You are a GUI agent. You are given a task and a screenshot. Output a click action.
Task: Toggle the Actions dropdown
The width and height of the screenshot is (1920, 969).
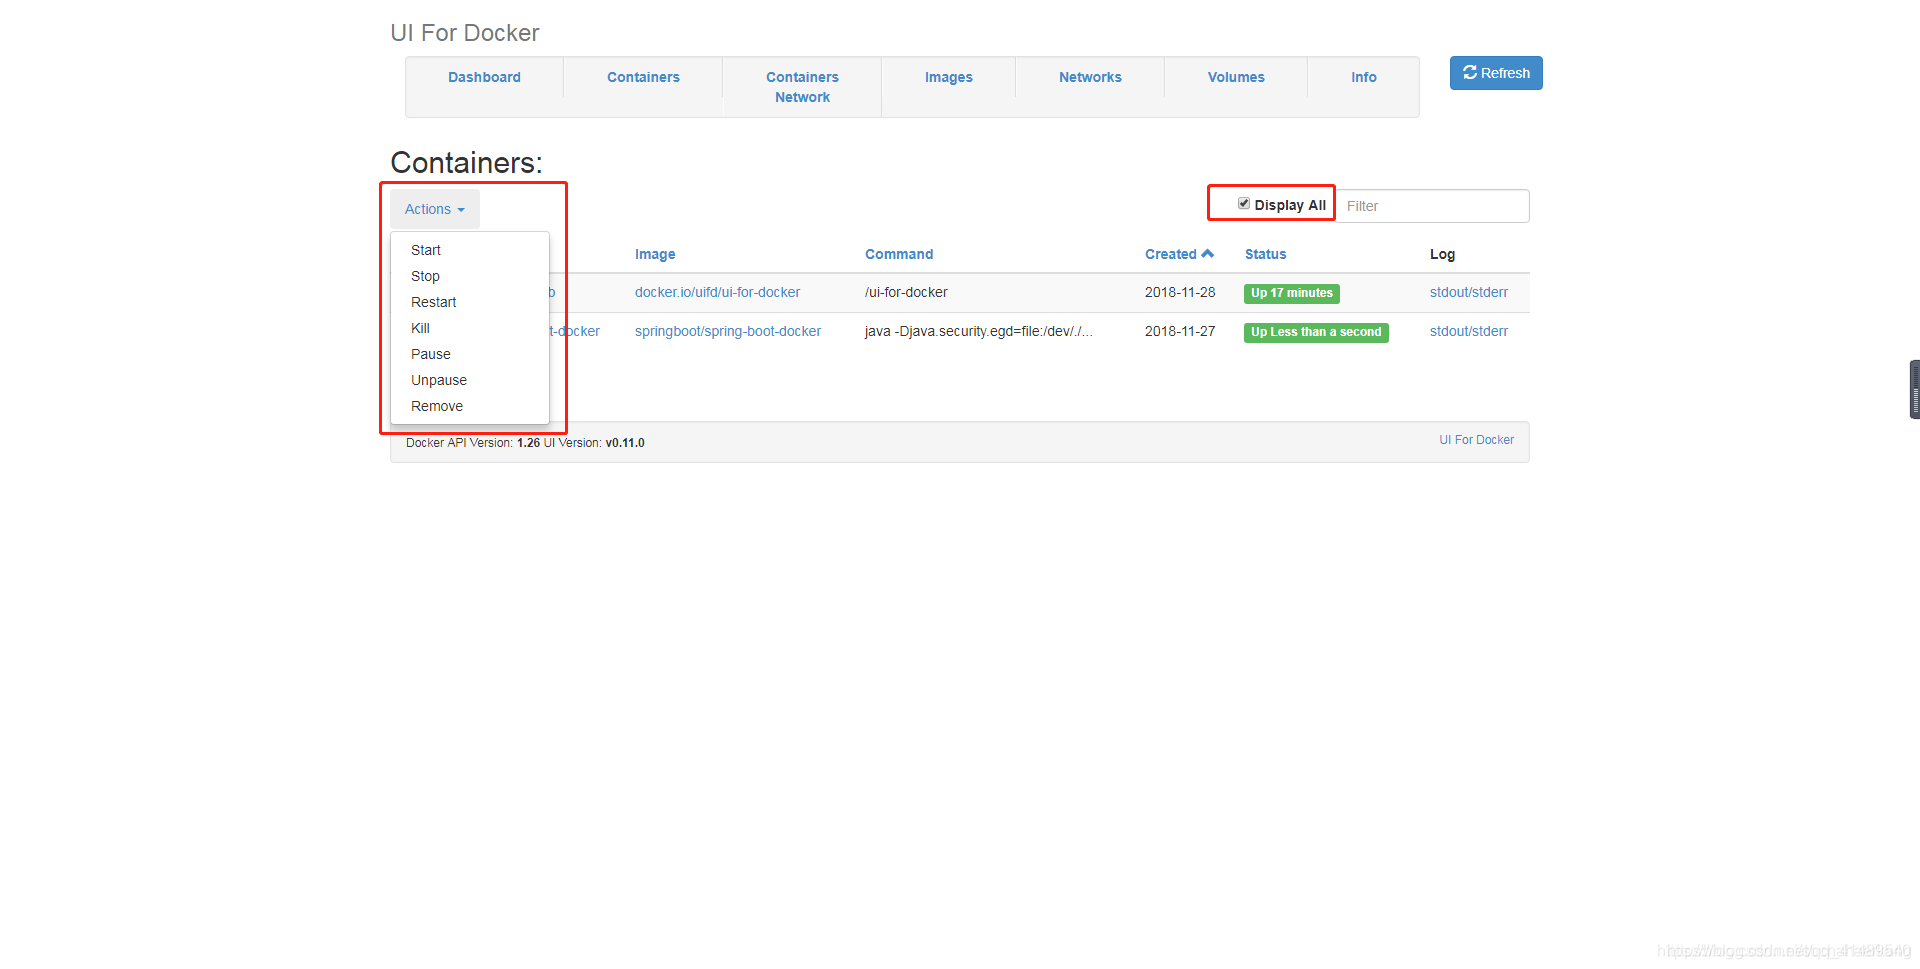coord(435,209)
